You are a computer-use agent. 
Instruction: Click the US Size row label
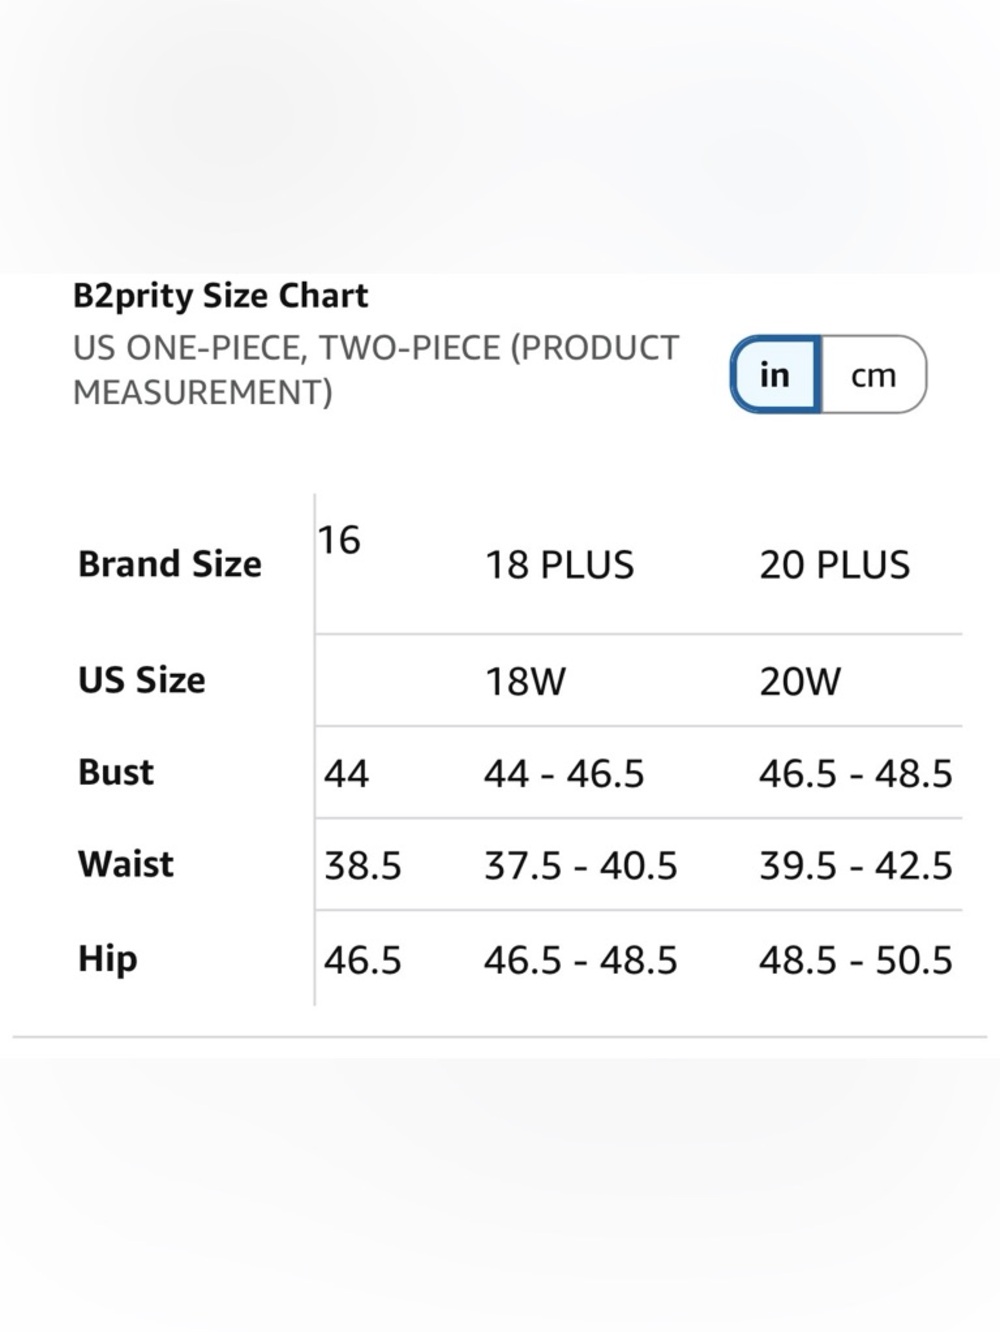[x=142, y=680]
